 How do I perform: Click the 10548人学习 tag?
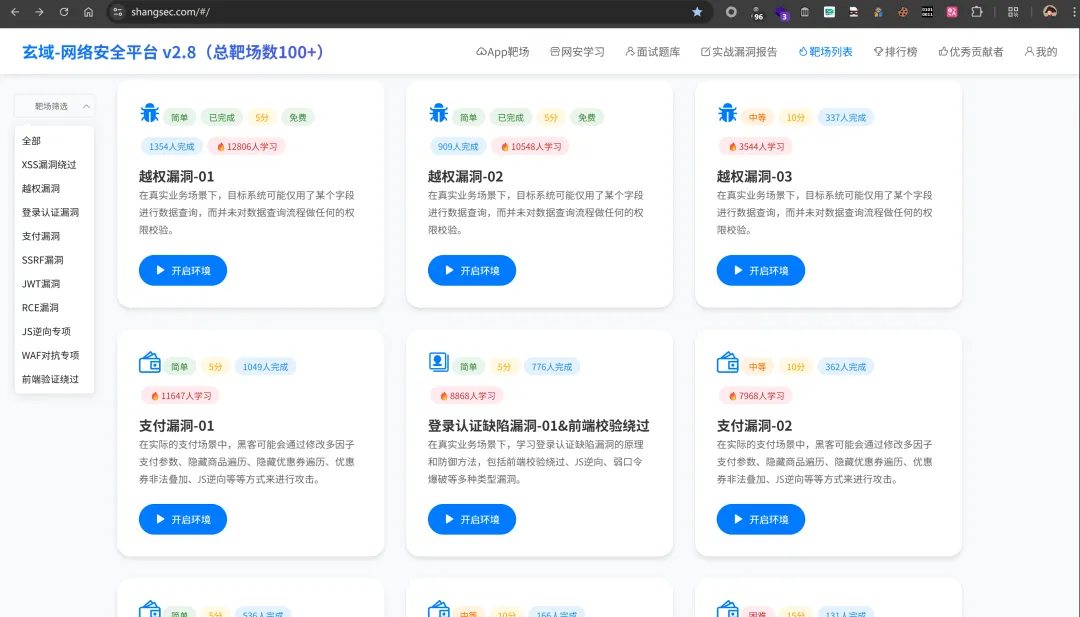coord(531,147)
